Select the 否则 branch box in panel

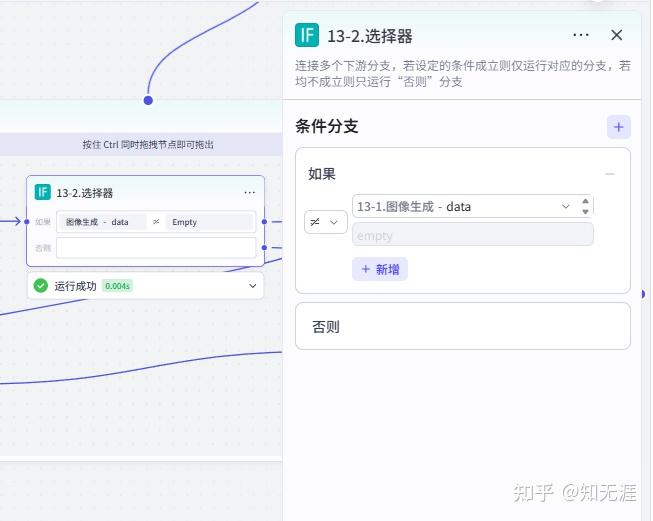463,326
